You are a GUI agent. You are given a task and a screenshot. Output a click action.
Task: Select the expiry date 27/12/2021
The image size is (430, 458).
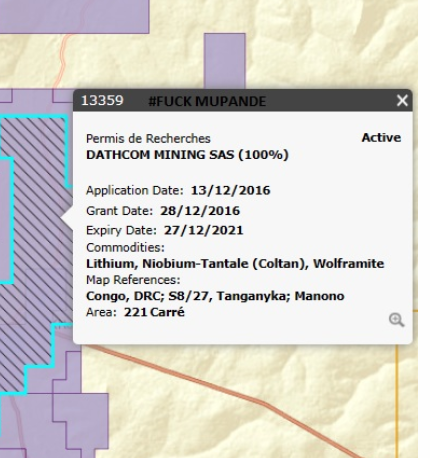(x=203, y=230)
